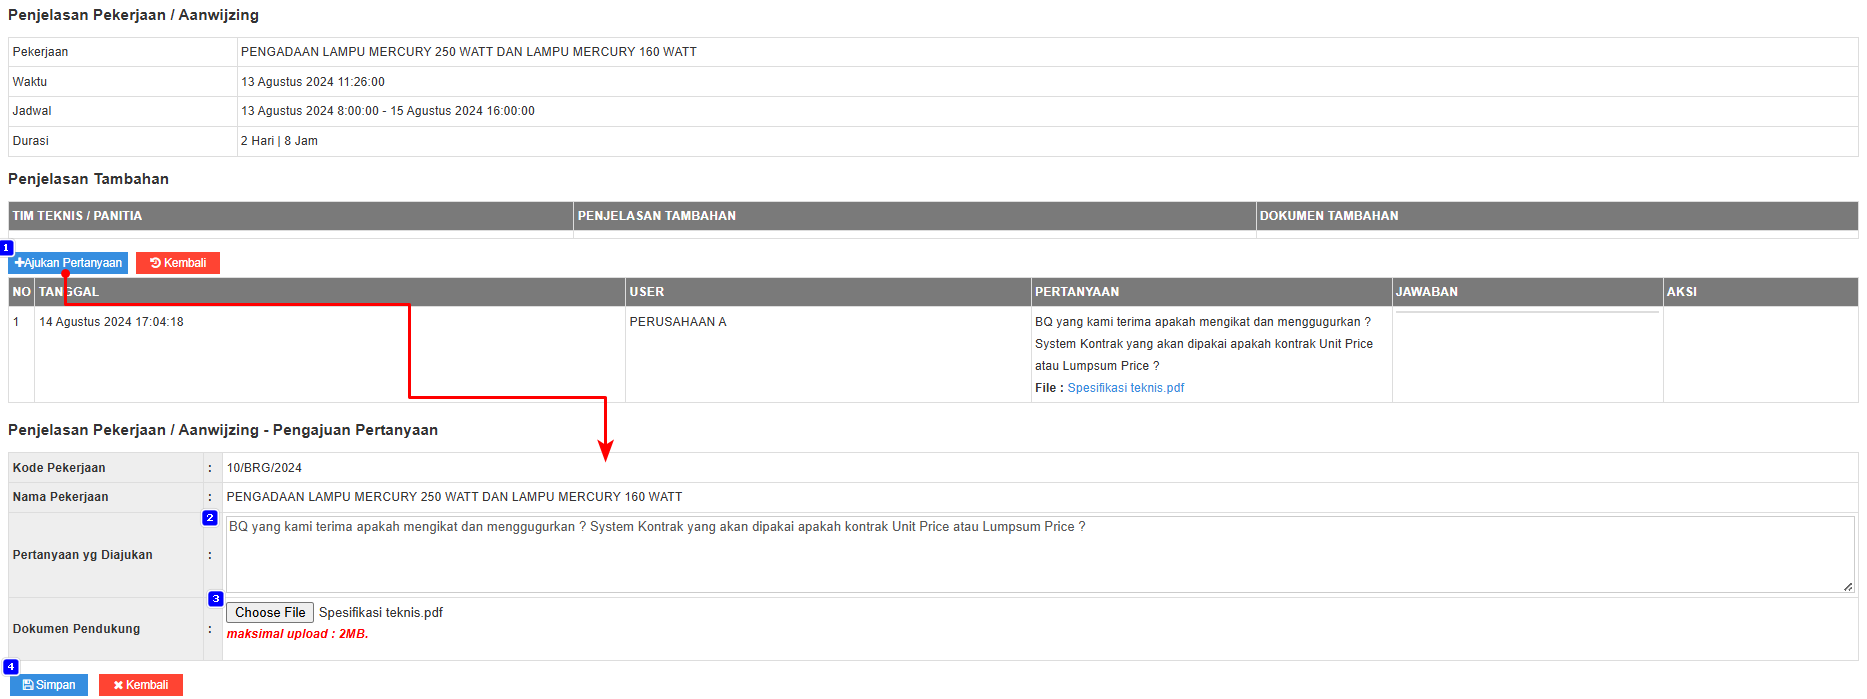Click the PERUSAHAAN A user cell
Viewport: 1867px width, 699px height.
(678, 322)
